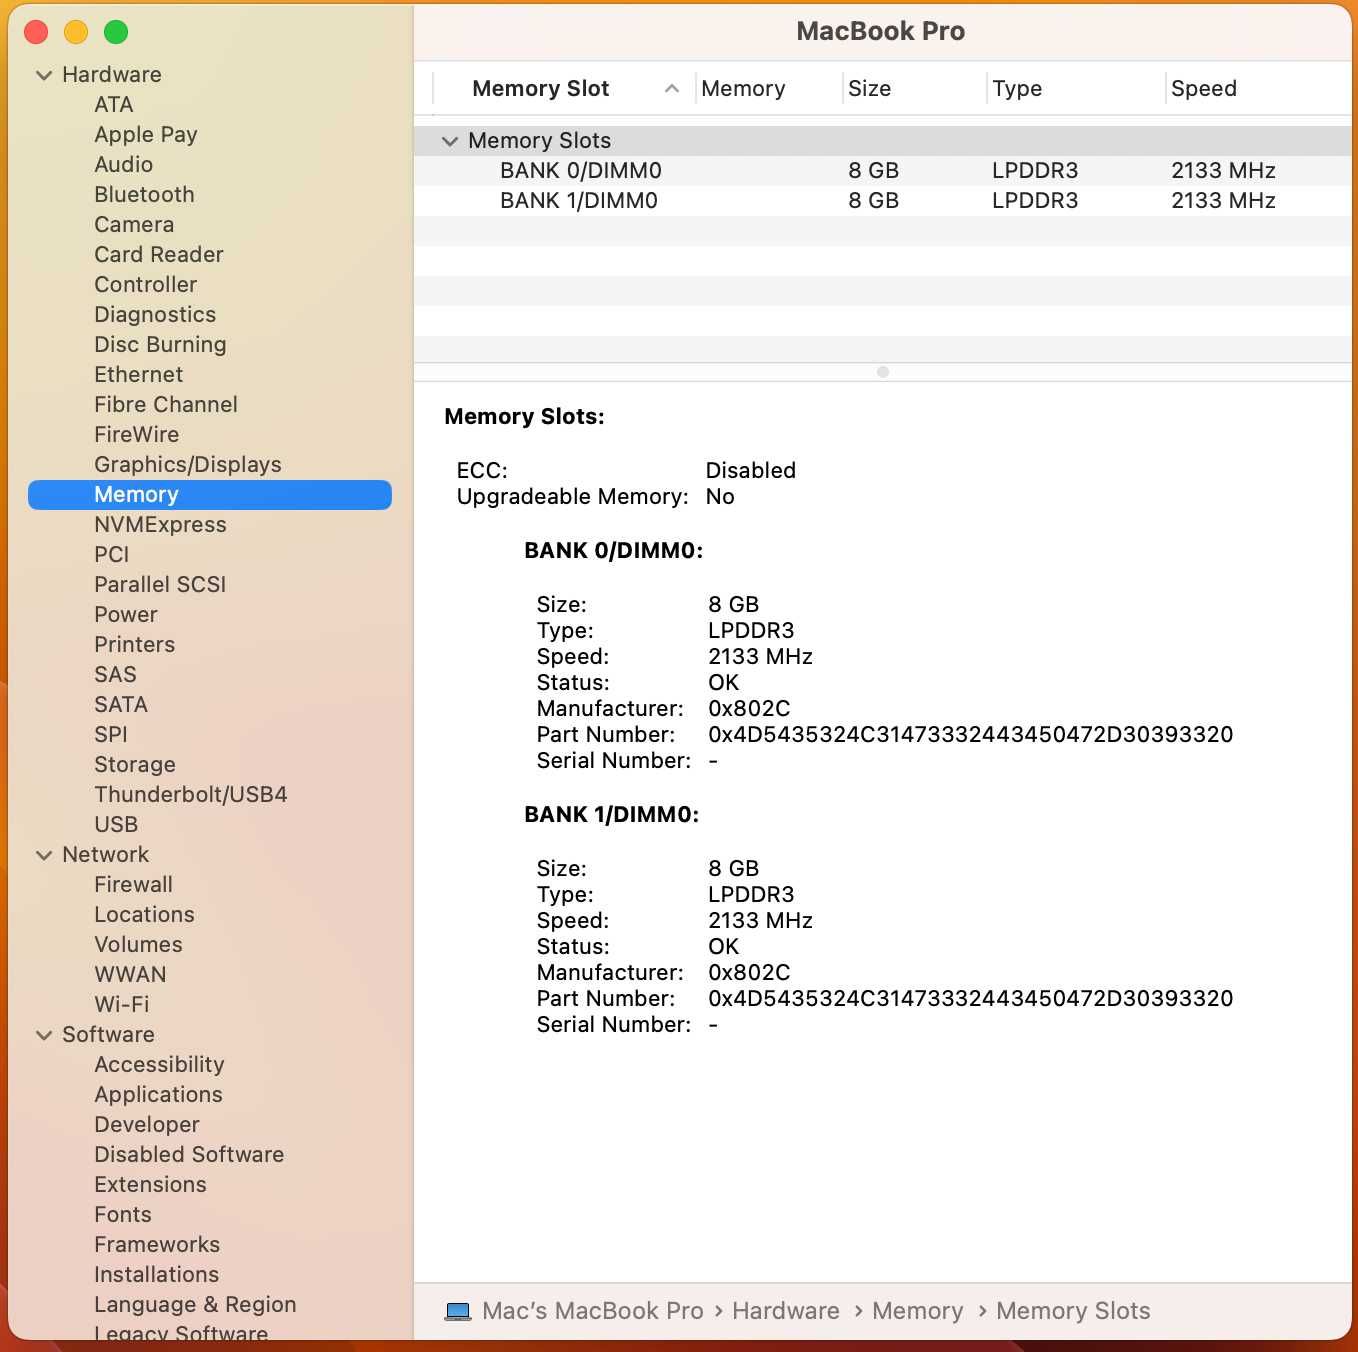The image size is (1358, 1352).
Task: Show Storage details
Action: click(x=135, y=765)
